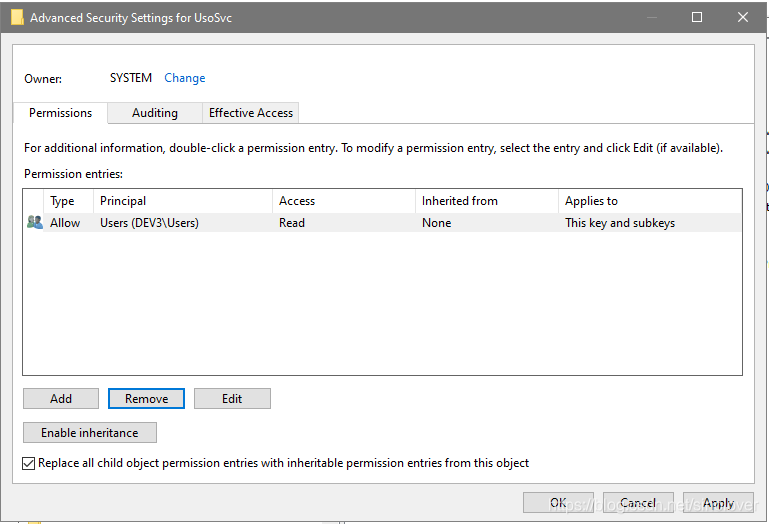Click the Inherited from column header

(x=486, y=201)
